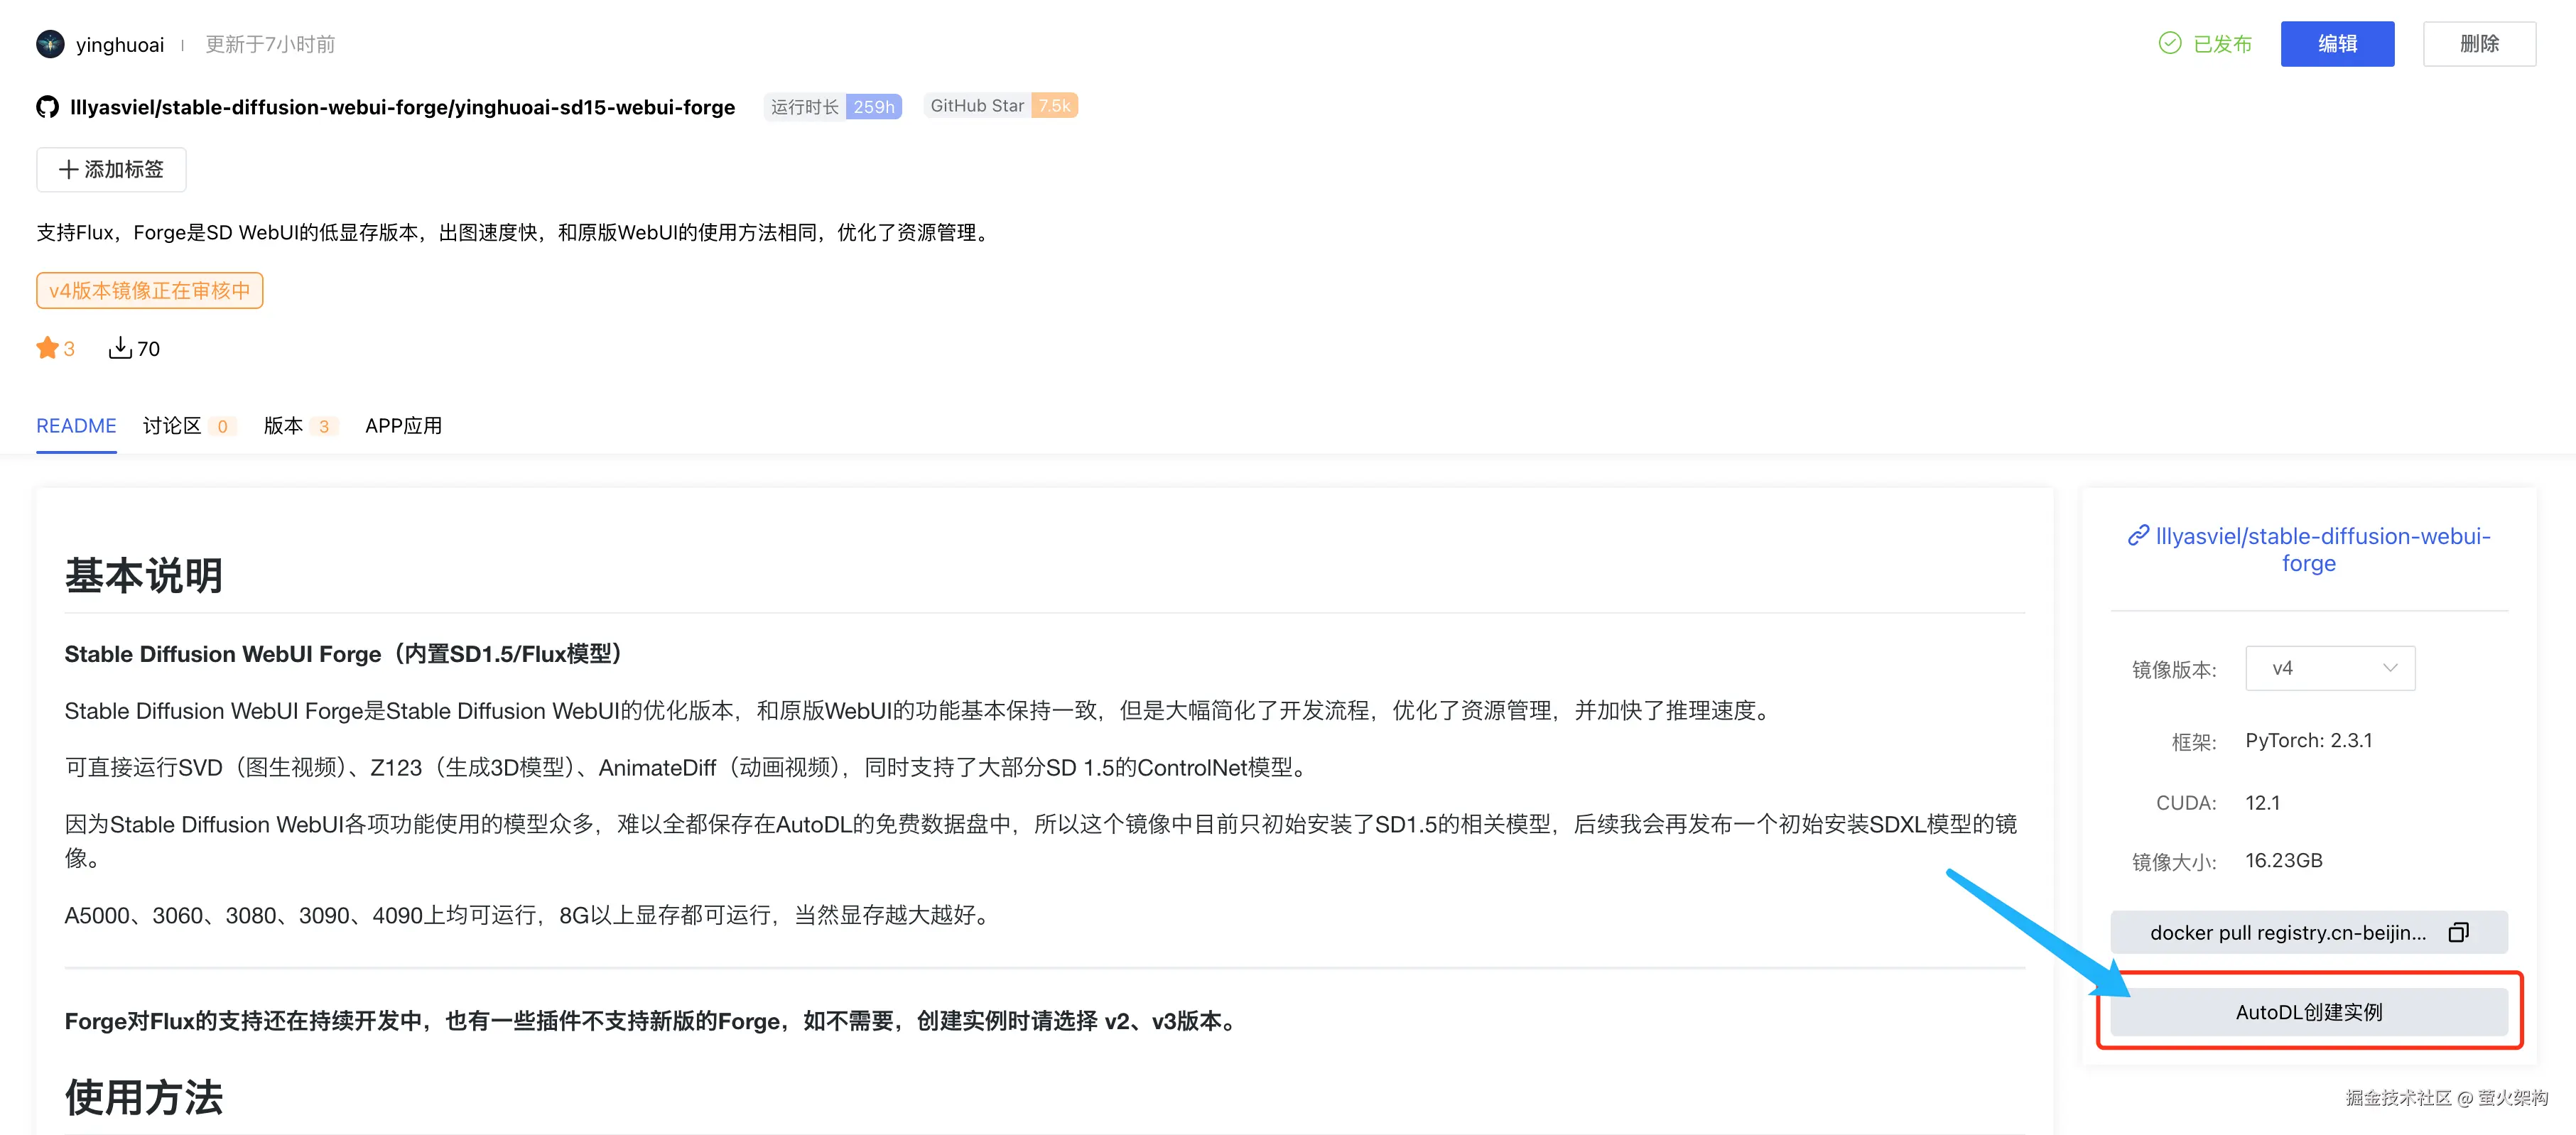
Task: Click the link icon beside lllyasviel repository
Action: [2138, 536]
